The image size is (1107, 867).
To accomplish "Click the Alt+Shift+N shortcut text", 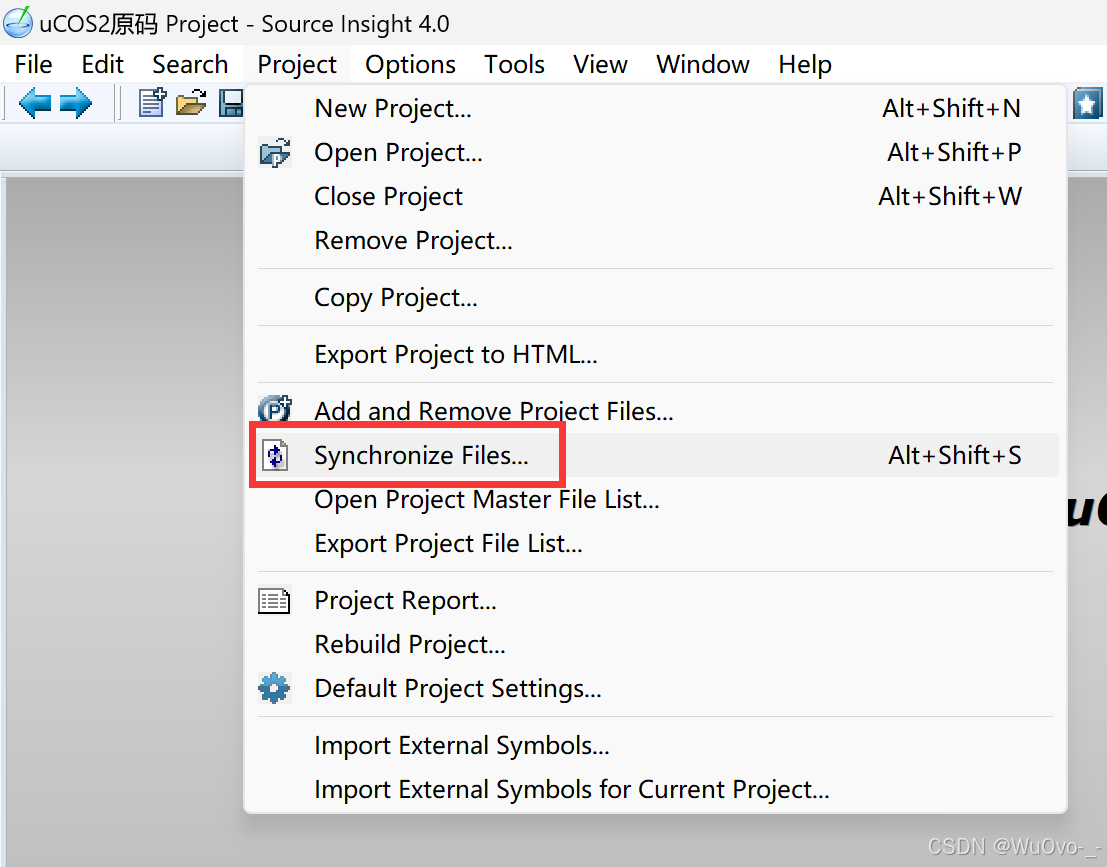I will (x=951, y=108).
